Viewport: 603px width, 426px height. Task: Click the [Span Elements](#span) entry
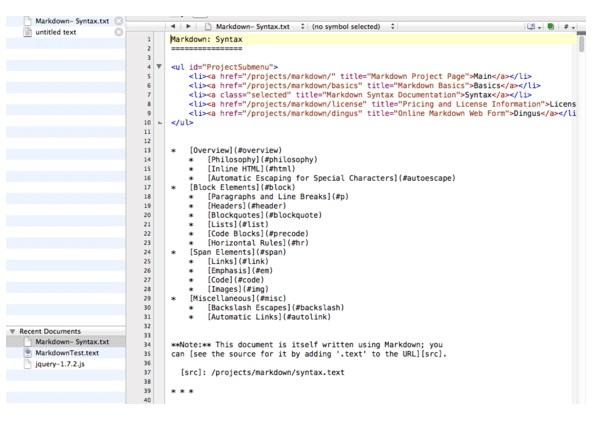pos(238,252)
